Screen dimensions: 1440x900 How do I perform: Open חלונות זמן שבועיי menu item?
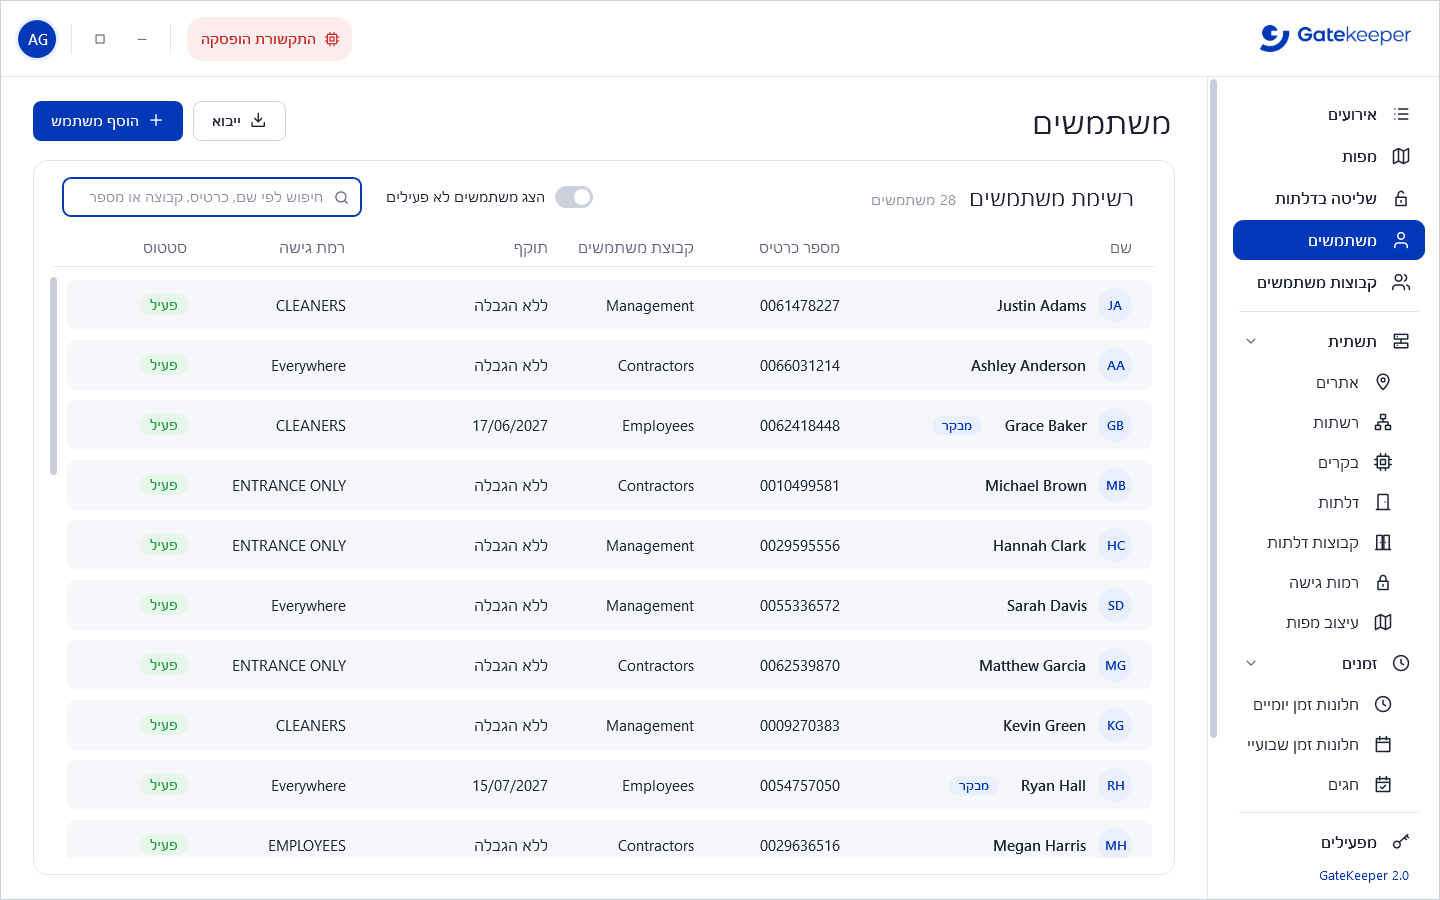pyautogui.click(x=1319, y=744)
